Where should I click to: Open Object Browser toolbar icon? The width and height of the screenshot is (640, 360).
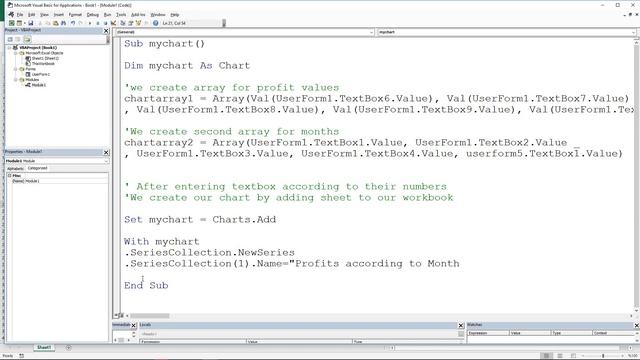pyautogui.click(x=138, y=23)
